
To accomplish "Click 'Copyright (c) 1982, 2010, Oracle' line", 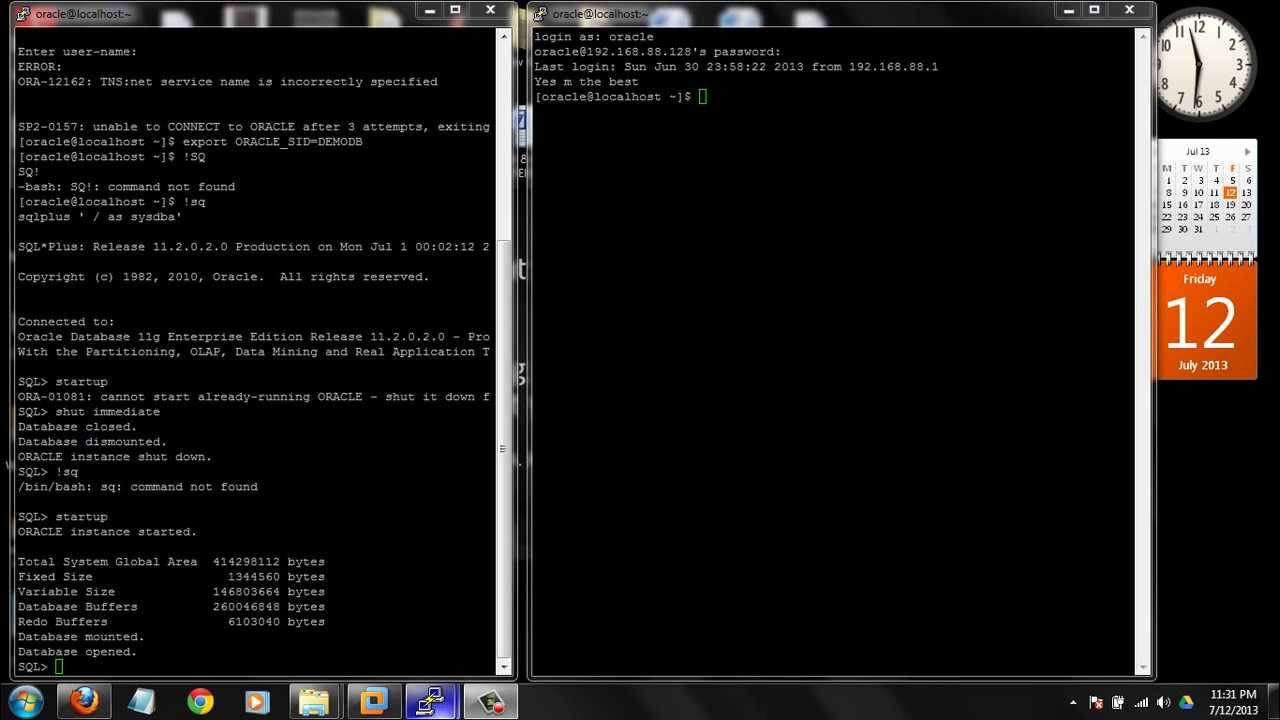I will pyautogui.click(x=223, y=277).
